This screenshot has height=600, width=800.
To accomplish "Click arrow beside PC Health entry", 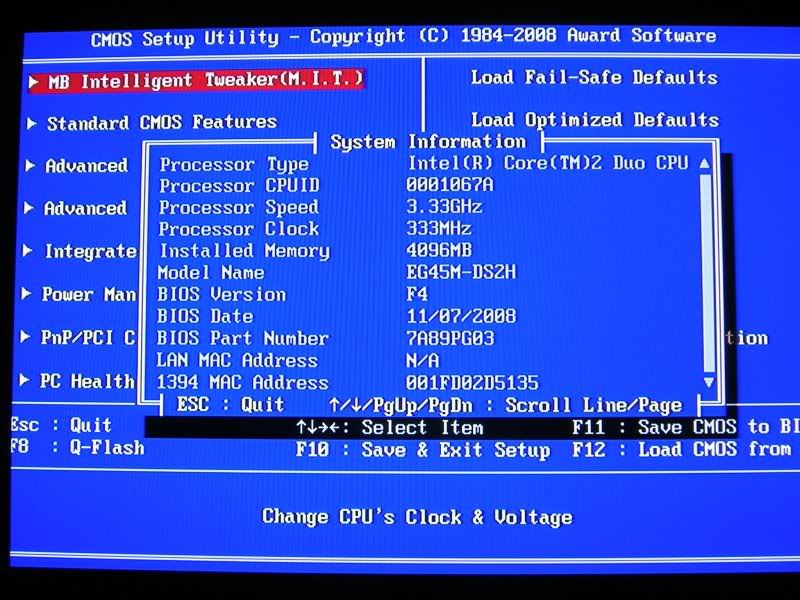I will (x=24, y=380).
